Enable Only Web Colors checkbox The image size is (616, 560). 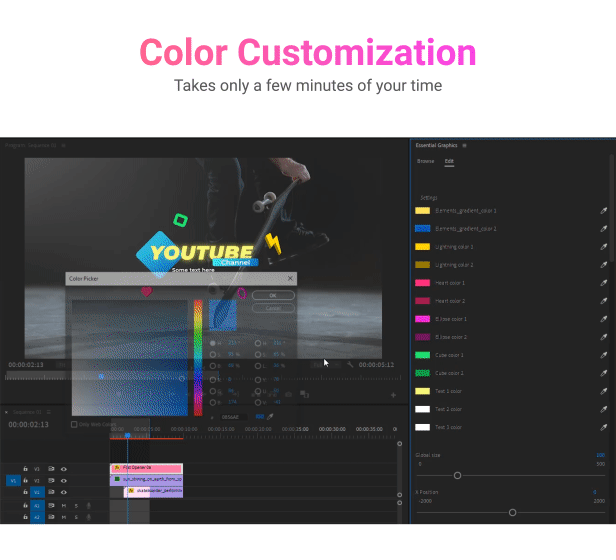(x=74, y=424)
